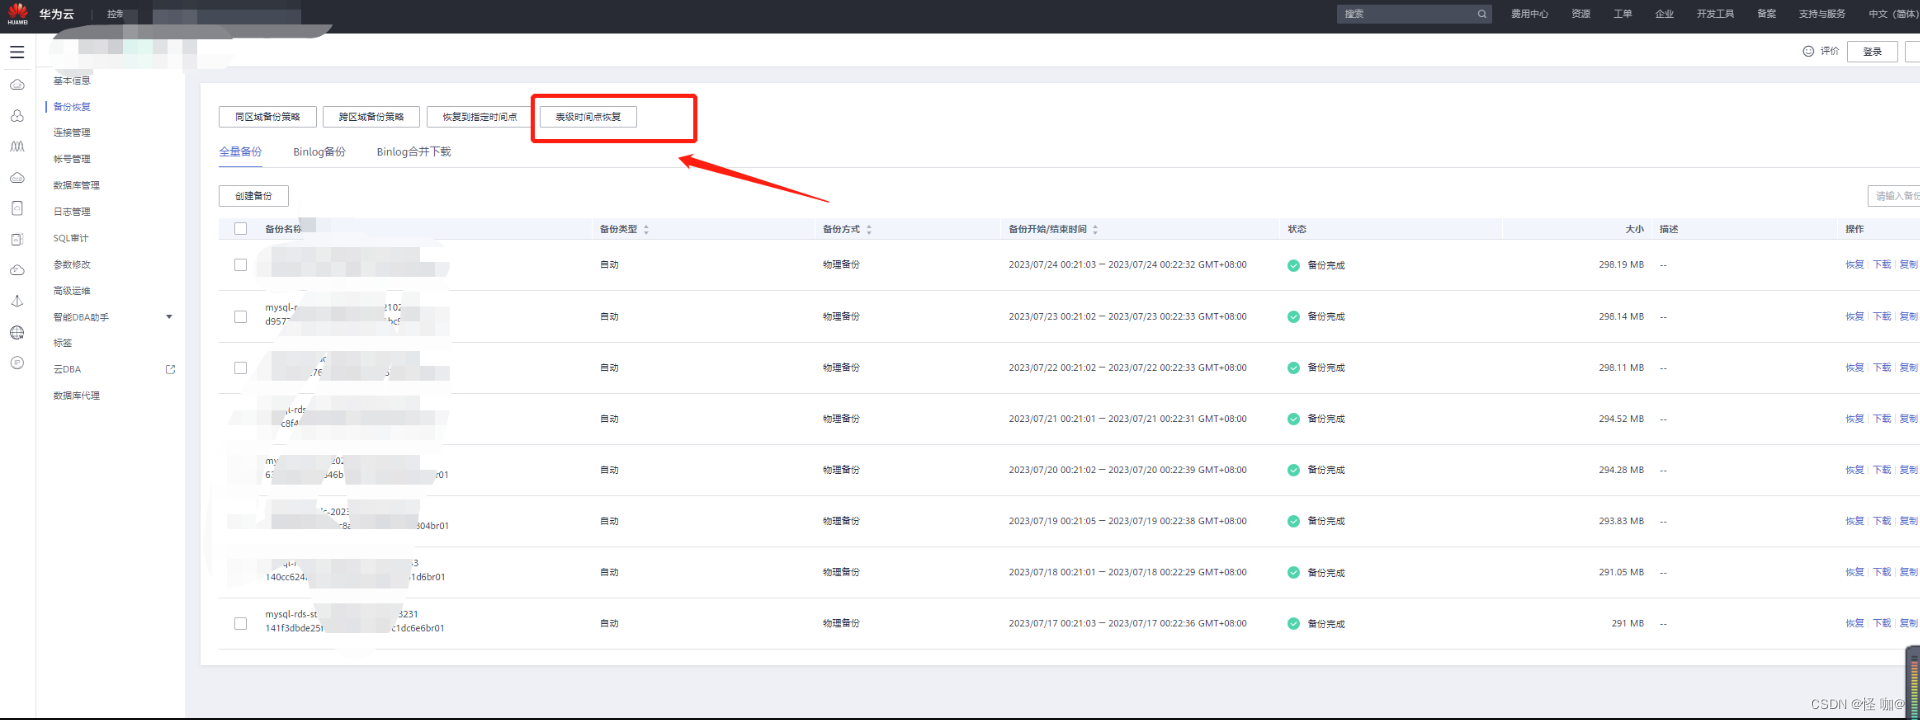Screen dimensions: 1920x720
Task: Open 备份恢复 in the side menu
Action: [72, 107]
